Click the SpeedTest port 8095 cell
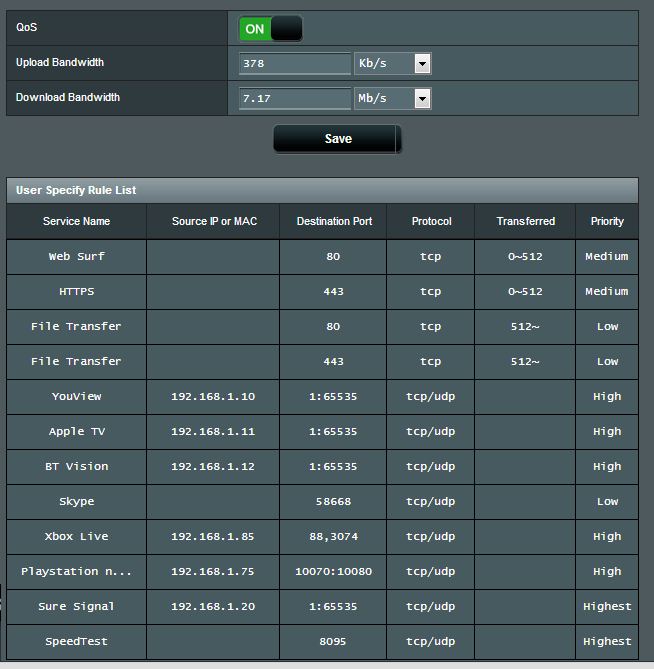This screenshot has width=654, height=669. pyautogui.click(x=333, y=641)
